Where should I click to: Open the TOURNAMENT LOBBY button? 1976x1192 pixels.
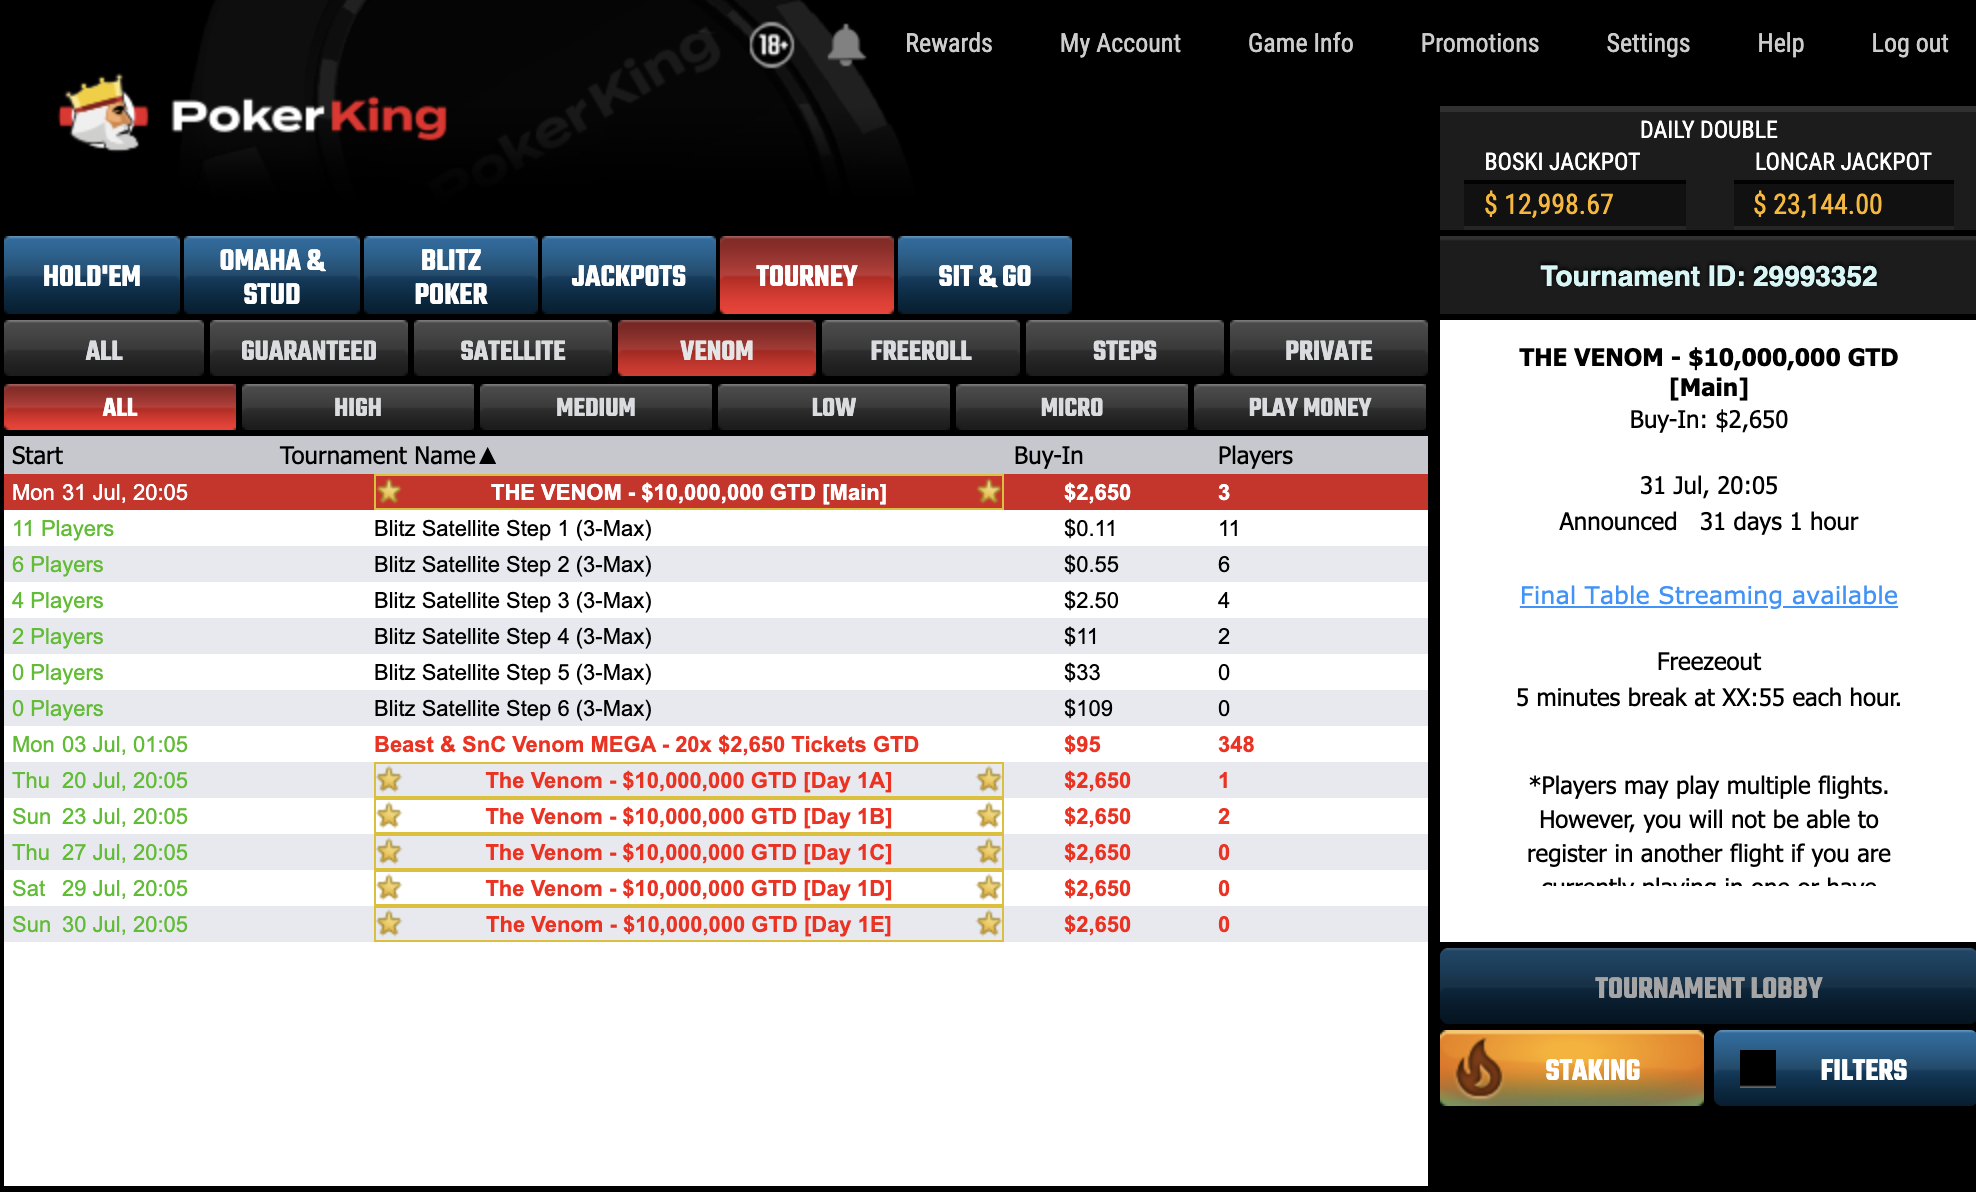pyautogui.click(x=1708, y=988)
